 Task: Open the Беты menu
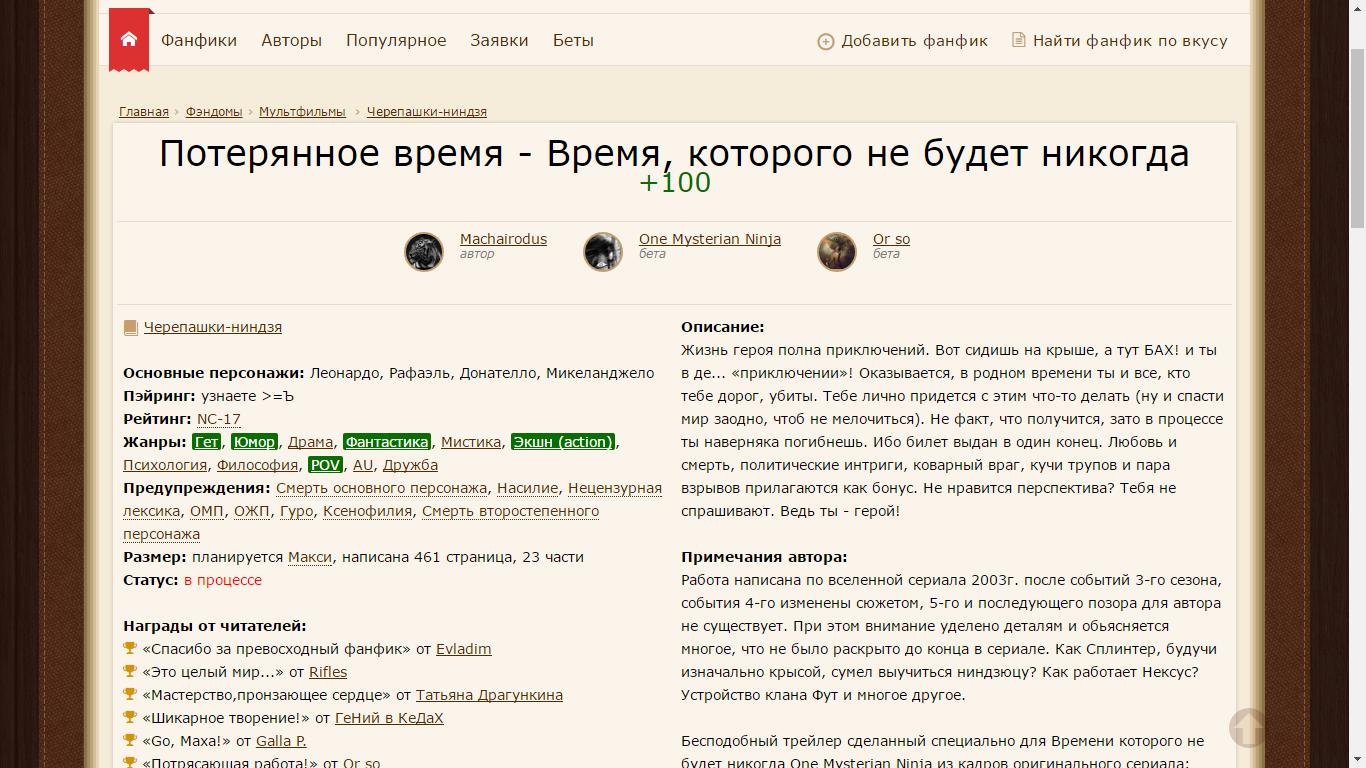coord(573,41)
